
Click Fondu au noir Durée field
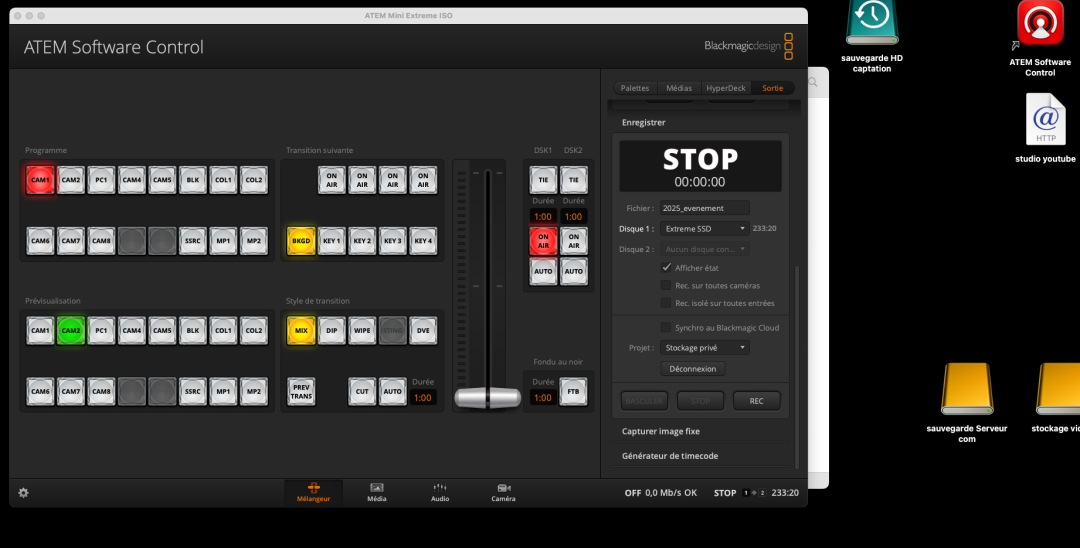[x=543, y=397]
